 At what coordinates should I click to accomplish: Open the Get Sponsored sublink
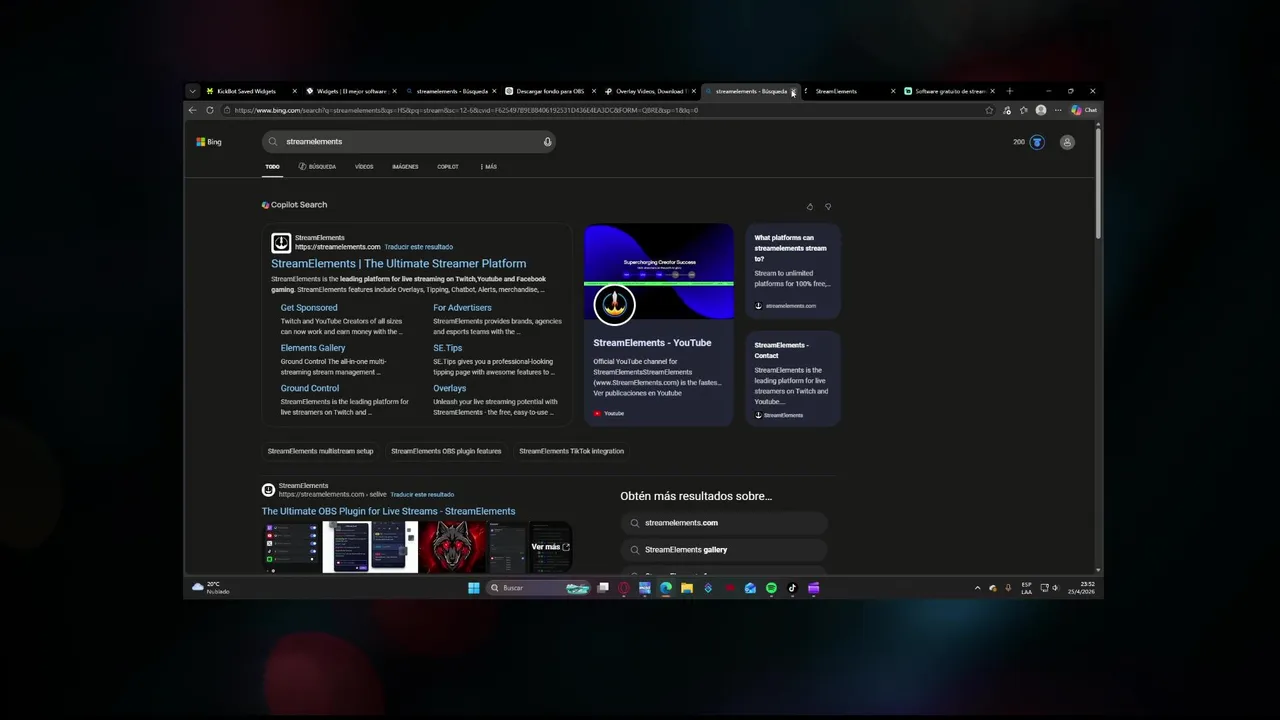309,308
